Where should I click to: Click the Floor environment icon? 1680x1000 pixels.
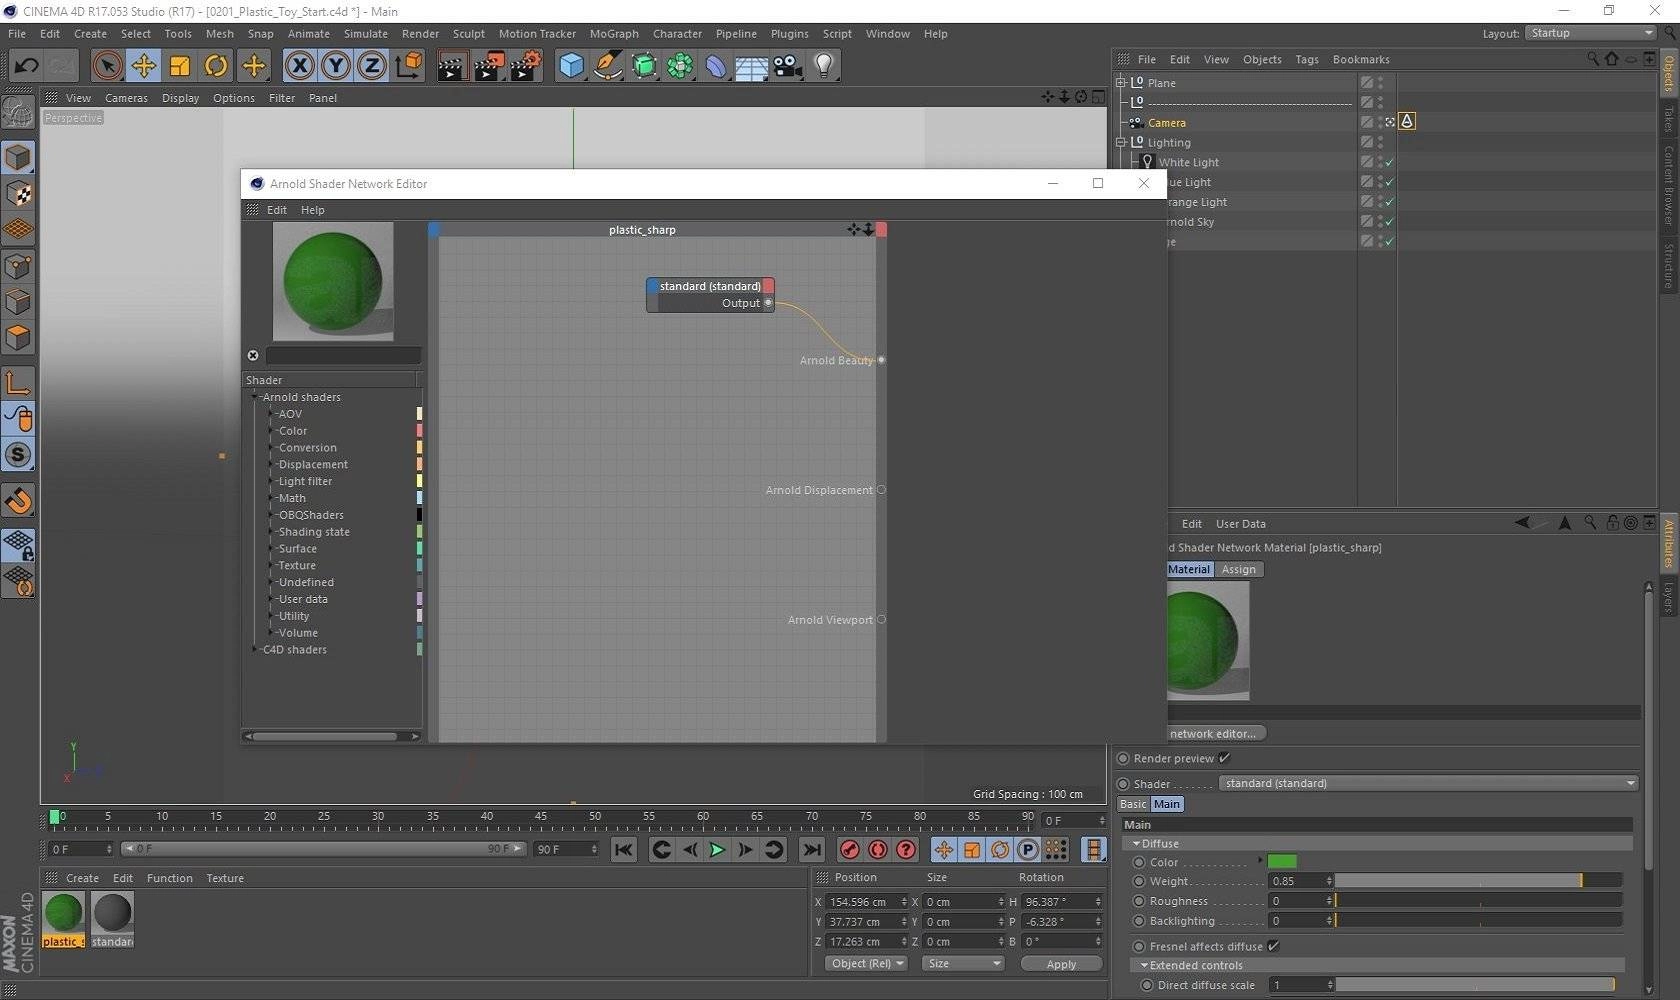click(751, 66)
